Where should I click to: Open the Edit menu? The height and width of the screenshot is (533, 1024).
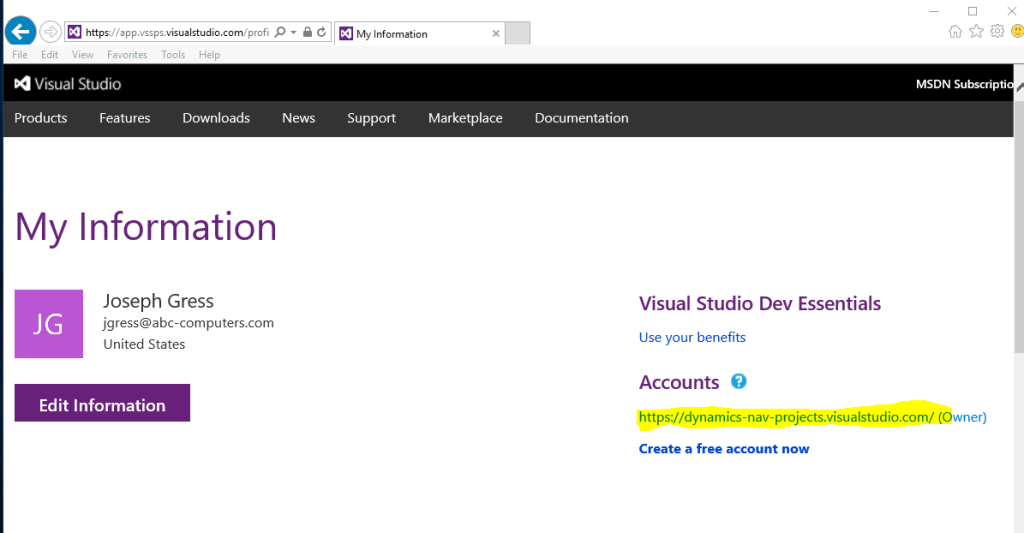click(x=50, y=55)
